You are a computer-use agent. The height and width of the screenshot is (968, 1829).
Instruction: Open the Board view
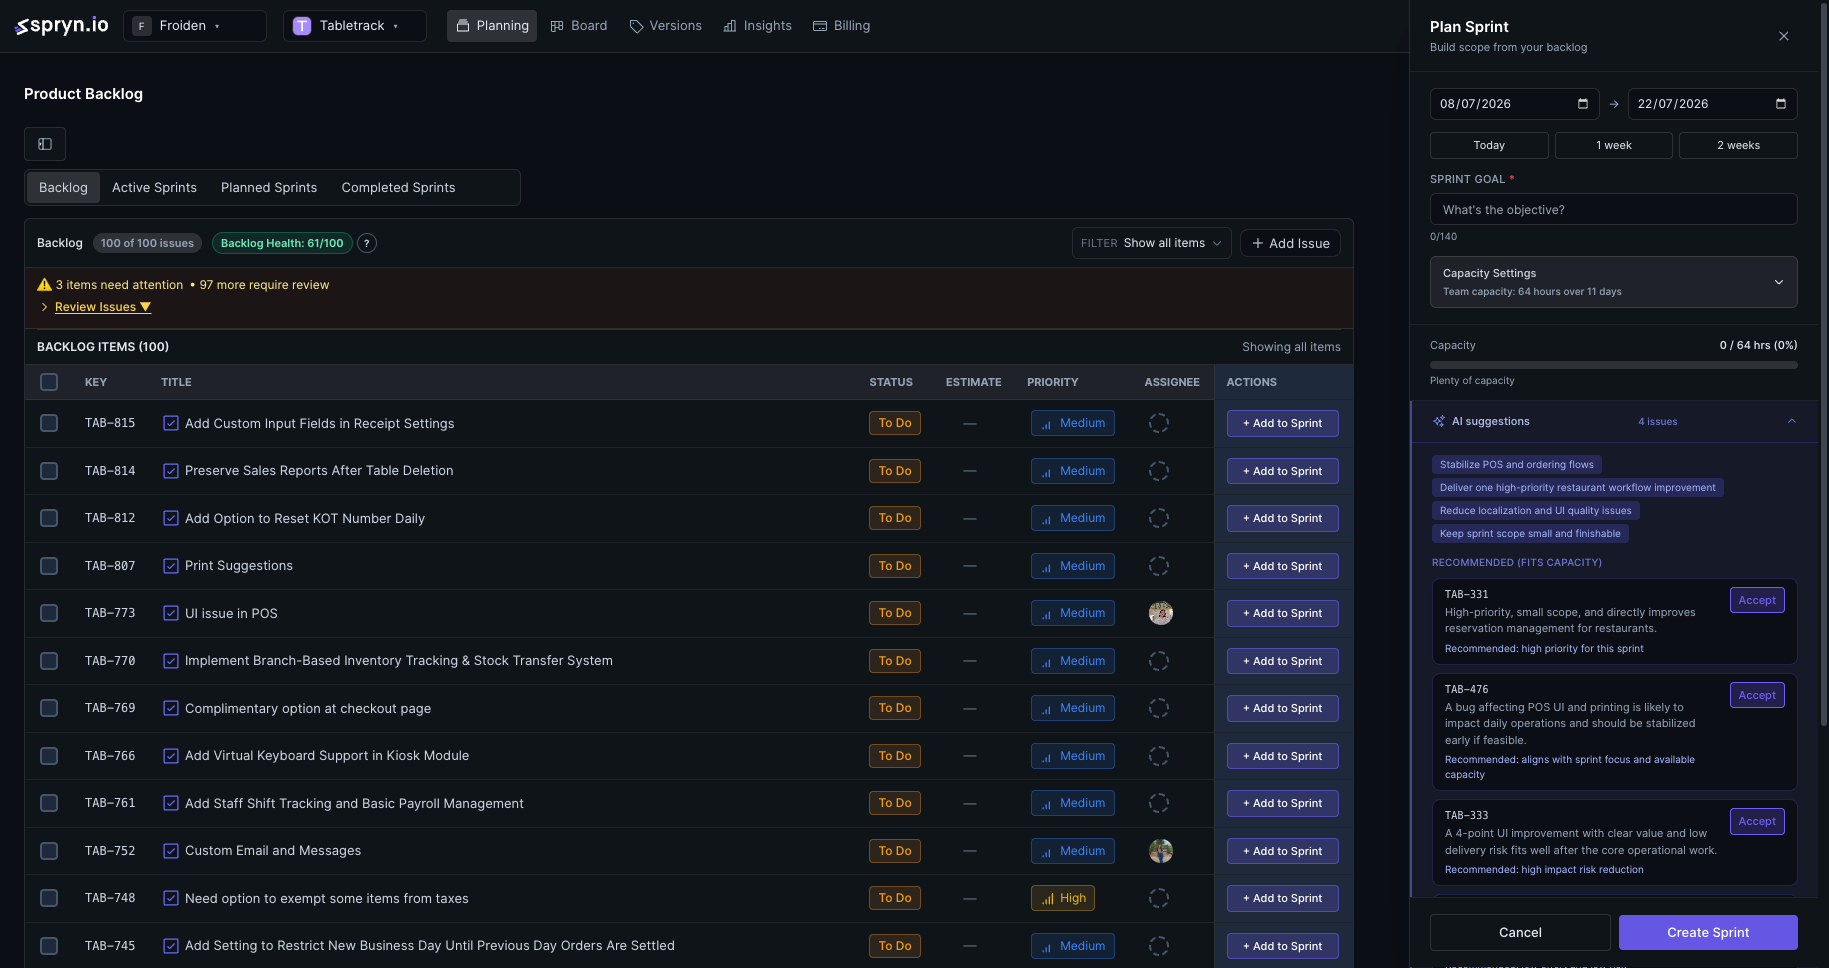pyautogui.click(x=579, y=26)
